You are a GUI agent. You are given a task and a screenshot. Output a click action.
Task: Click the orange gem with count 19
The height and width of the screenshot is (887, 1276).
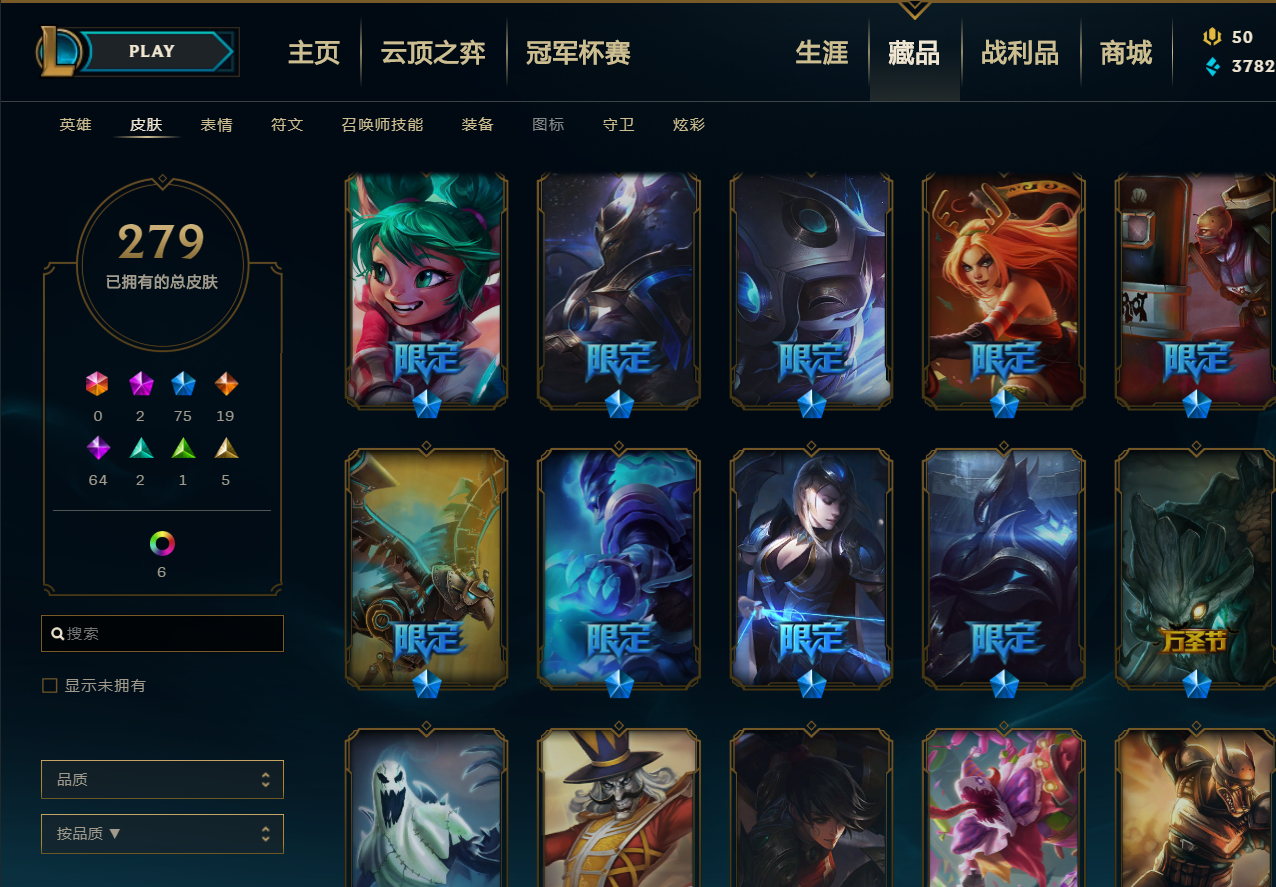coord(226,384)
